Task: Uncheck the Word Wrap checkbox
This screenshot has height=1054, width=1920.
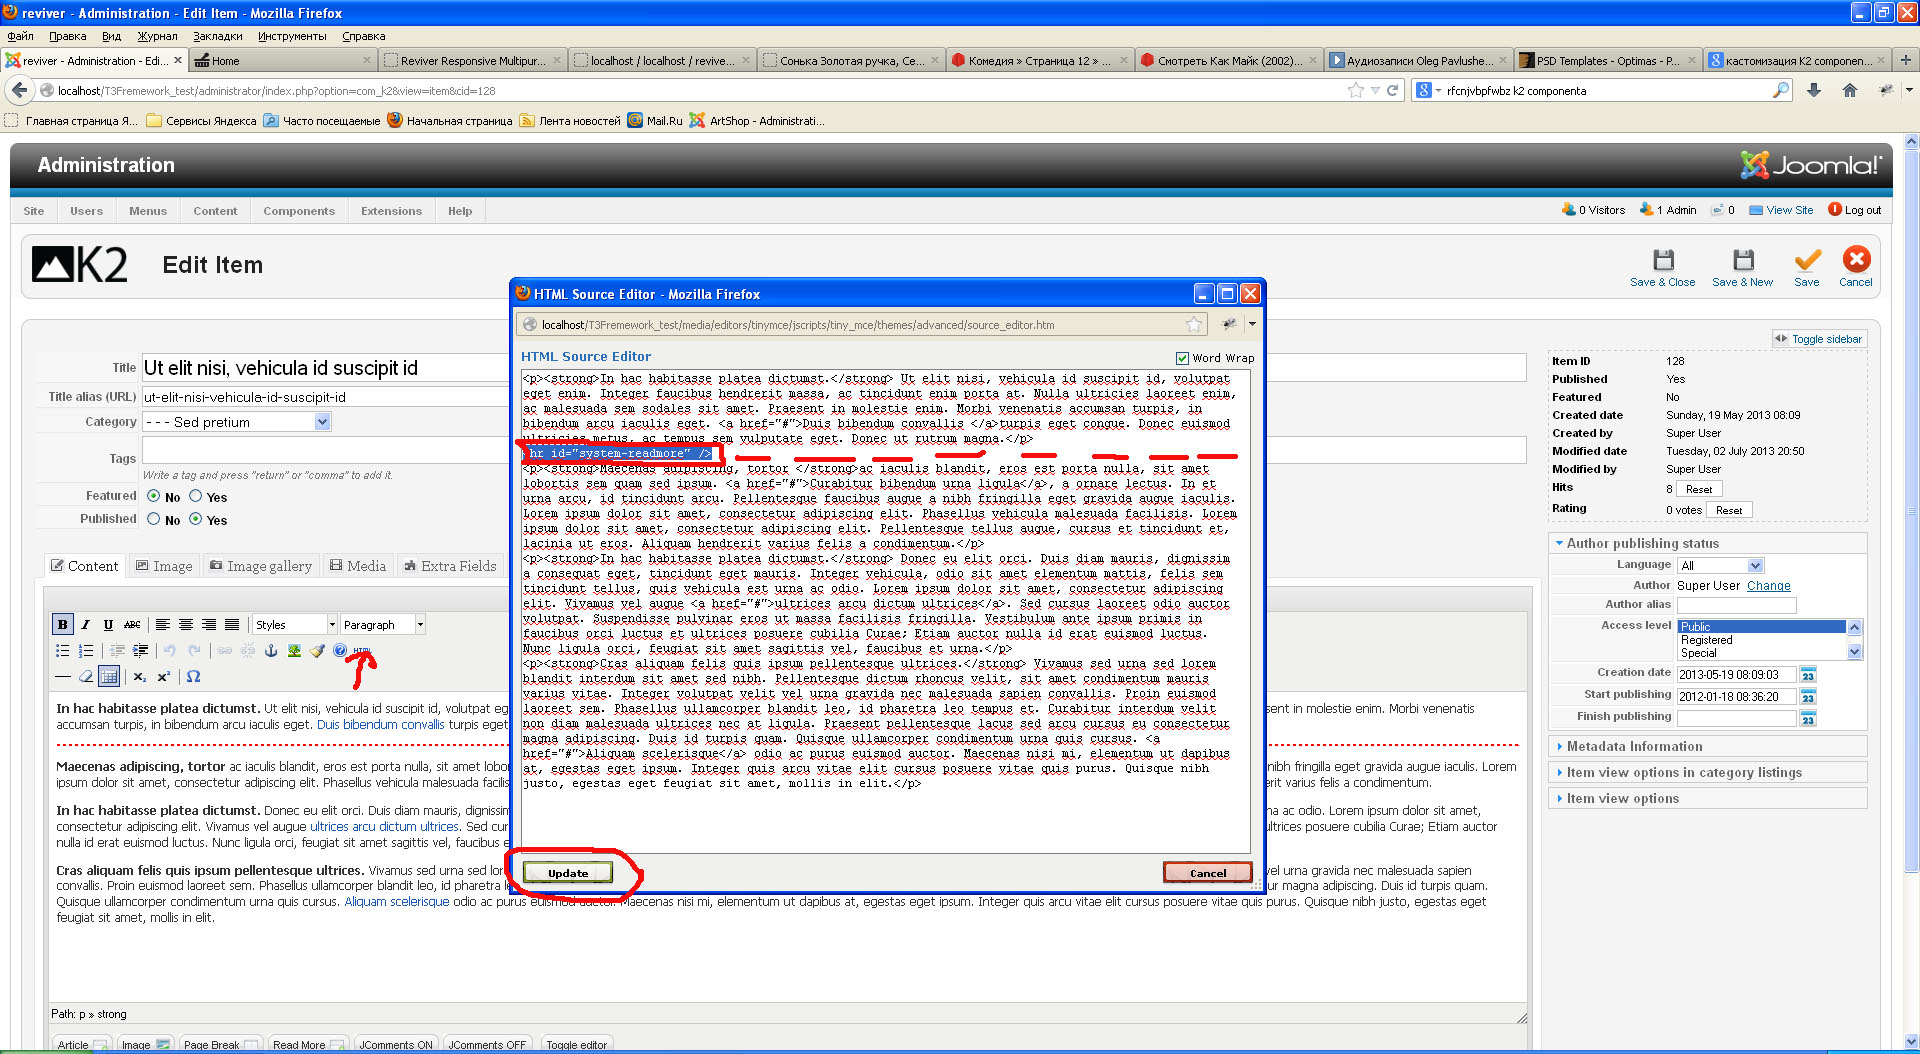Action: coord(1182,358)
